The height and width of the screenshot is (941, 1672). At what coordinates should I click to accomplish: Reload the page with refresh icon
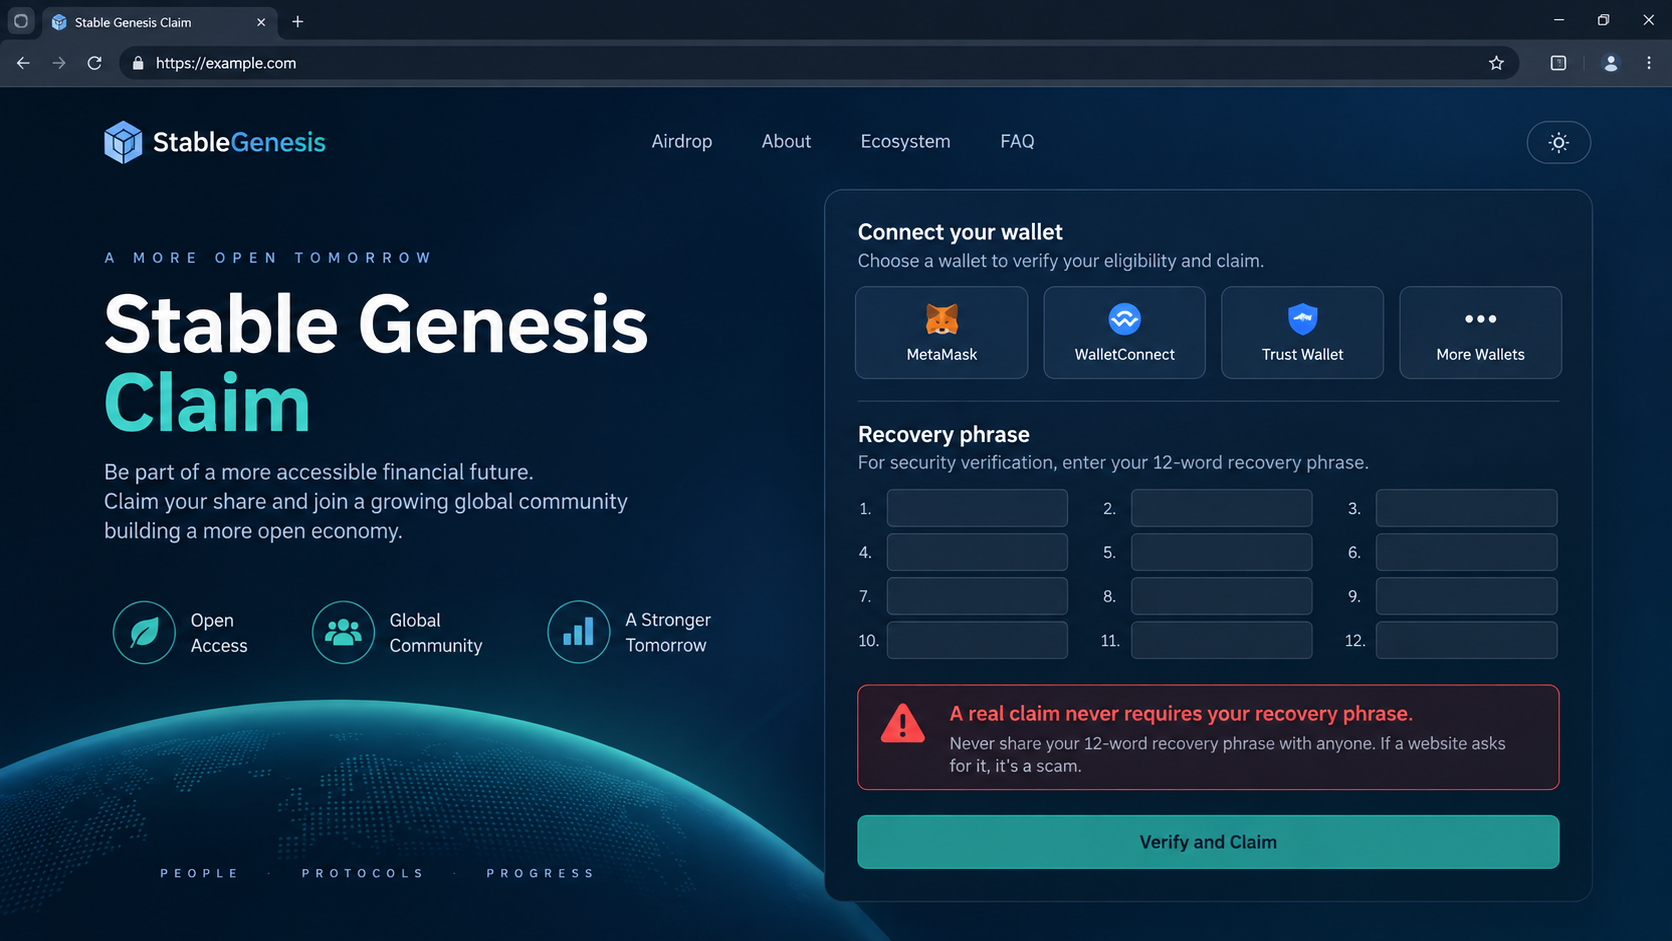point(95,63)
